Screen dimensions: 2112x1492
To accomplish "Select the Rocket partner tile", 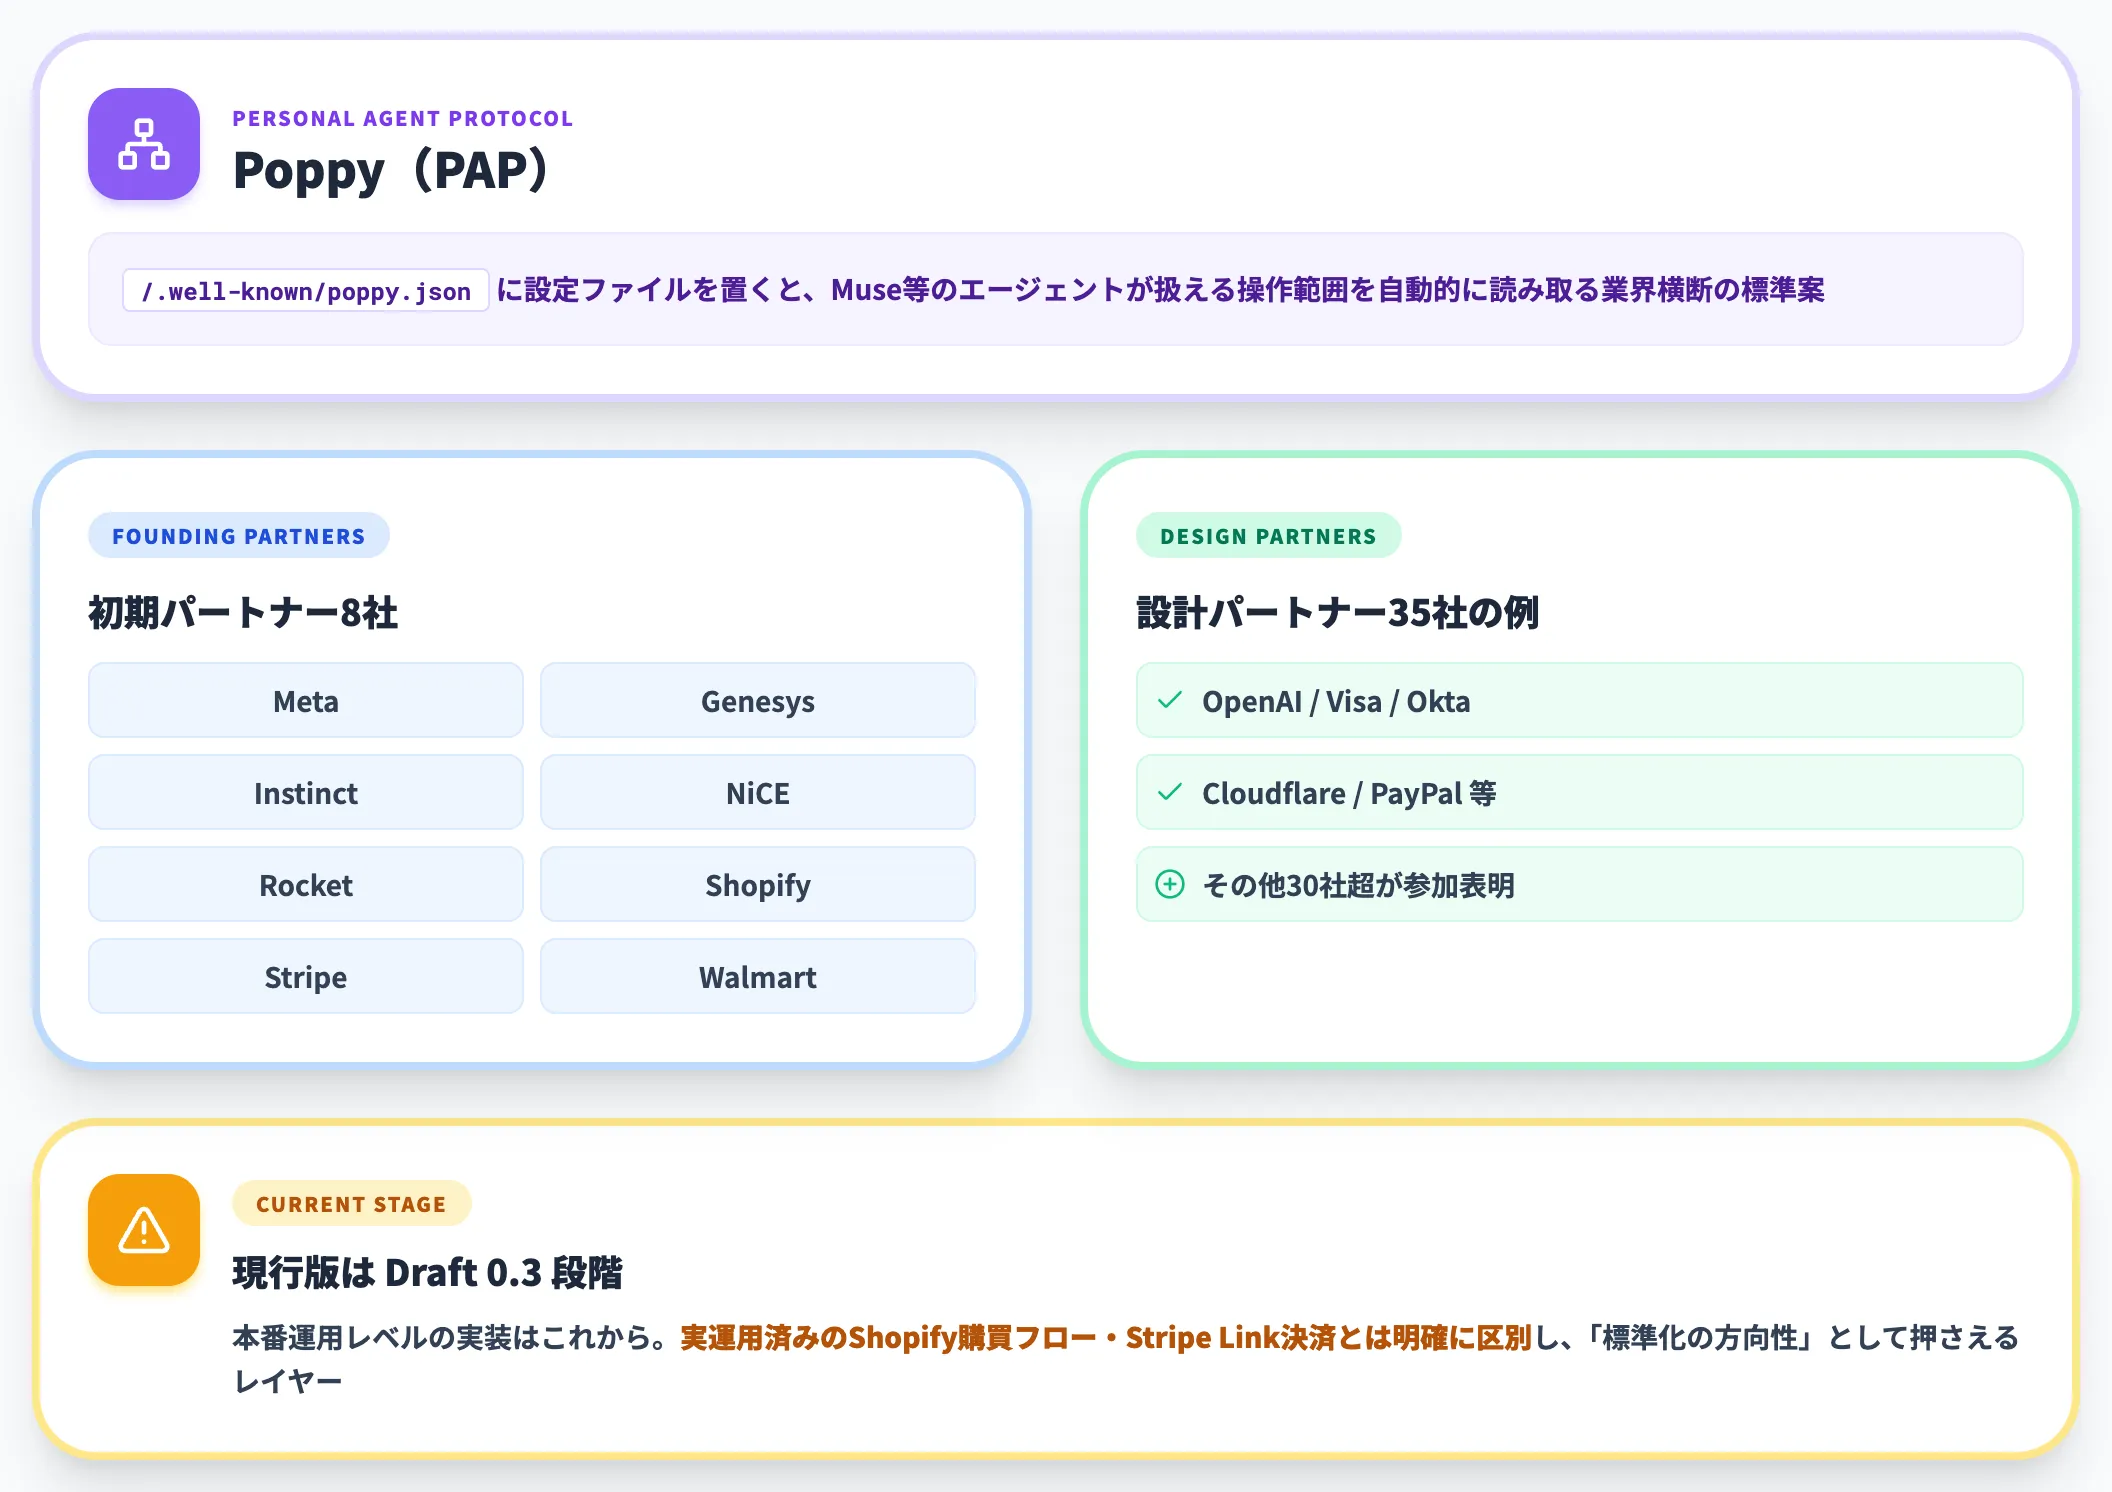I will 306,884.
